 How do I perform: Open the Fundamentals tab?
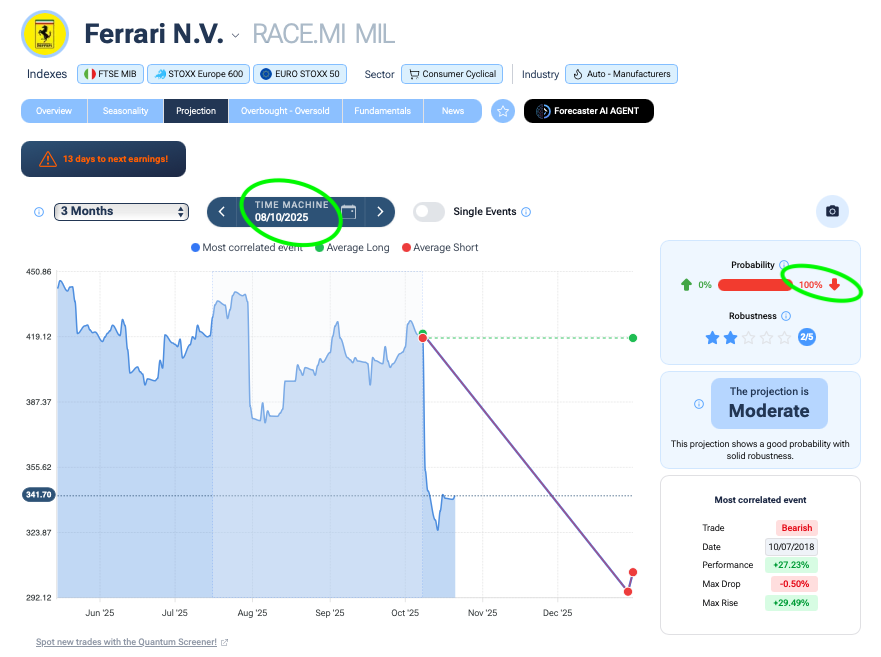click(382, 111)
